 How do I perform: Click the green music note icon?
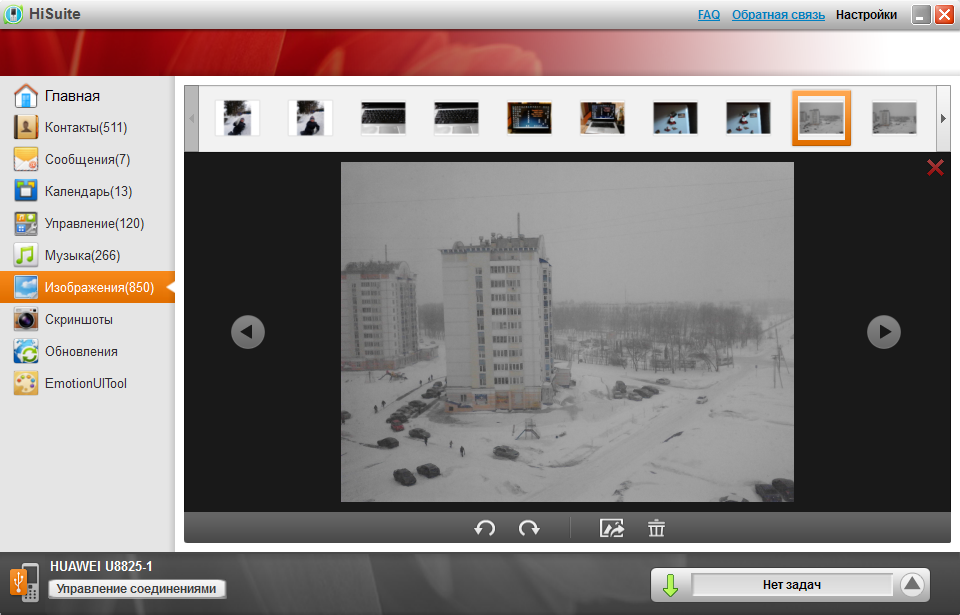(x=26, y=255)
